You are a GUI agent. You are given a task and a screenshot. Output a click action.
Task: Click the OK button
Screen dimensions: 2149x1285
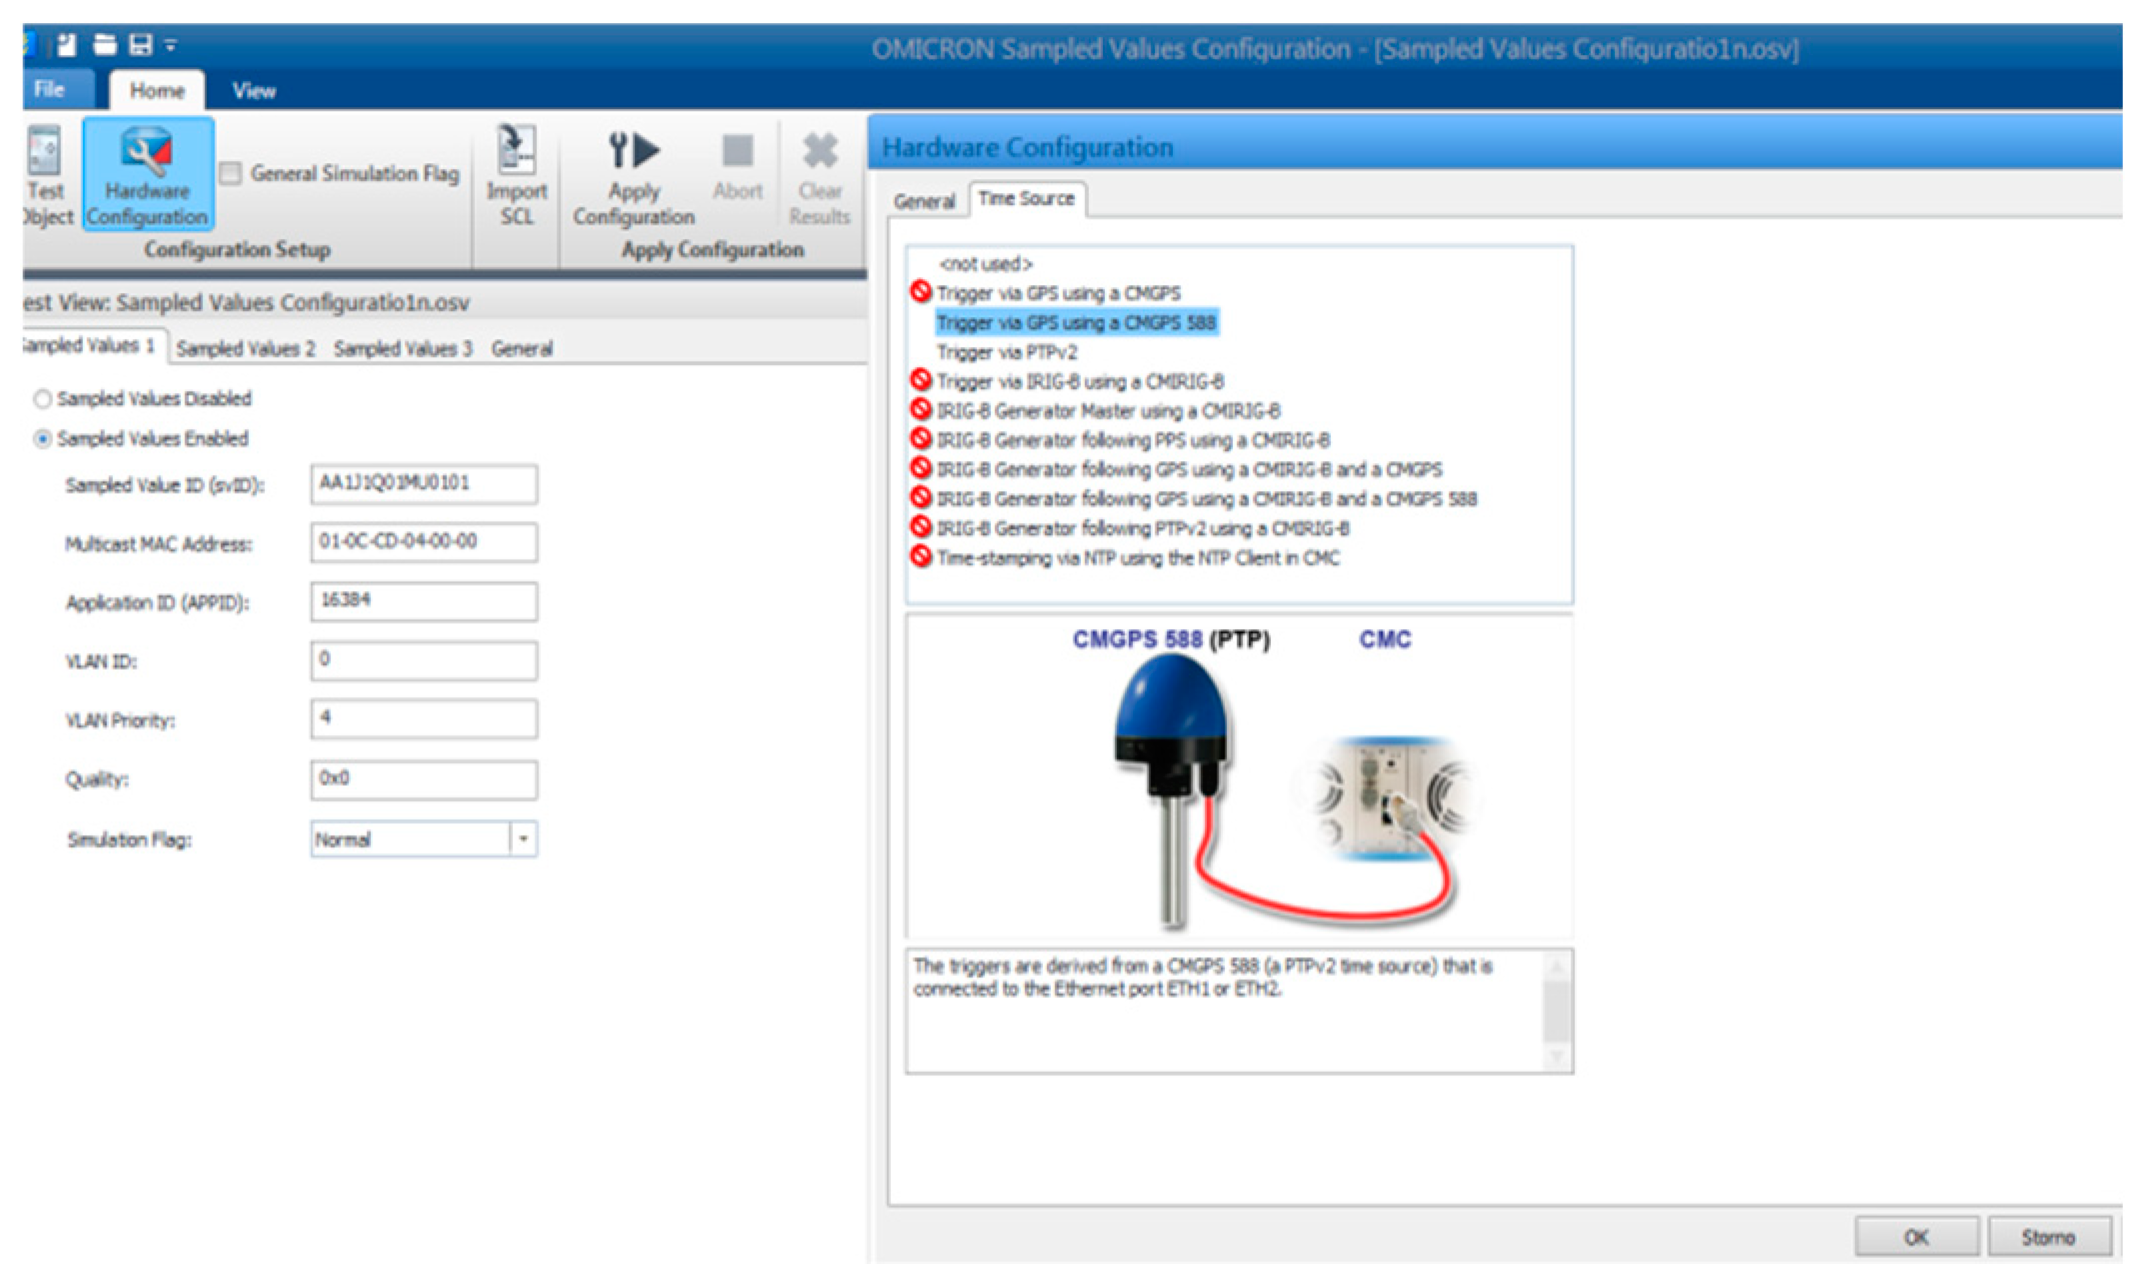[1915, 1238]
